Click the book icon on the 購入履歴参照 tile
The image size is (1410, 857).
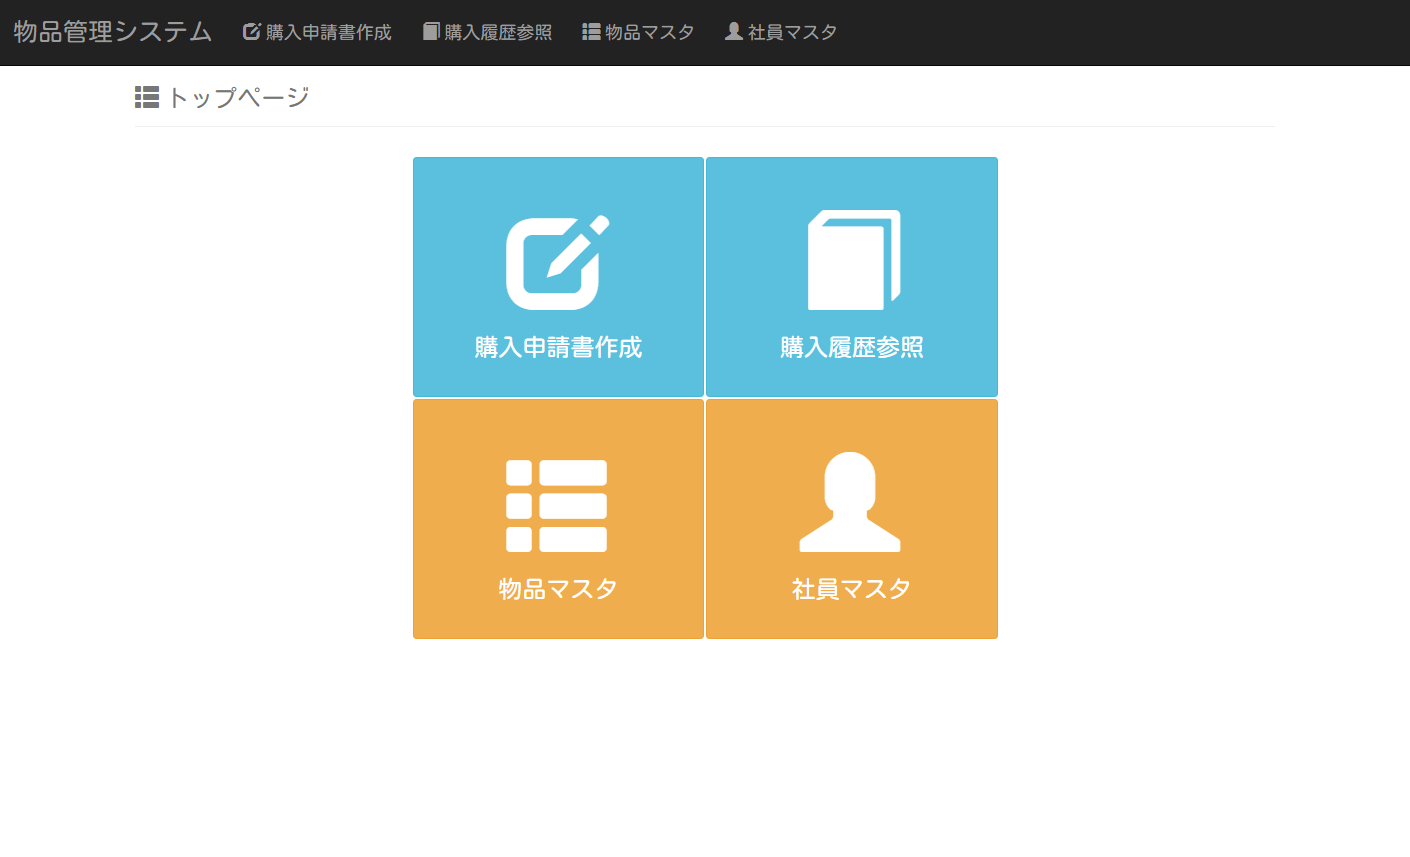tap(854, 260)
